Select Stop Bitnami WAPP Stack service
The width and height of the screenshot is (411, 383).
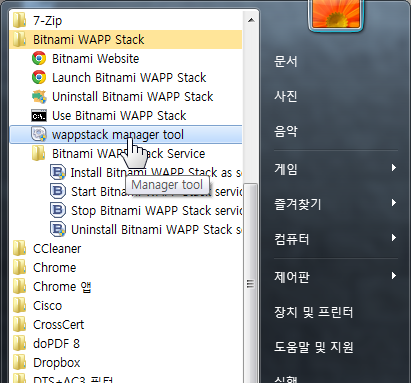[x=156, y=211]
